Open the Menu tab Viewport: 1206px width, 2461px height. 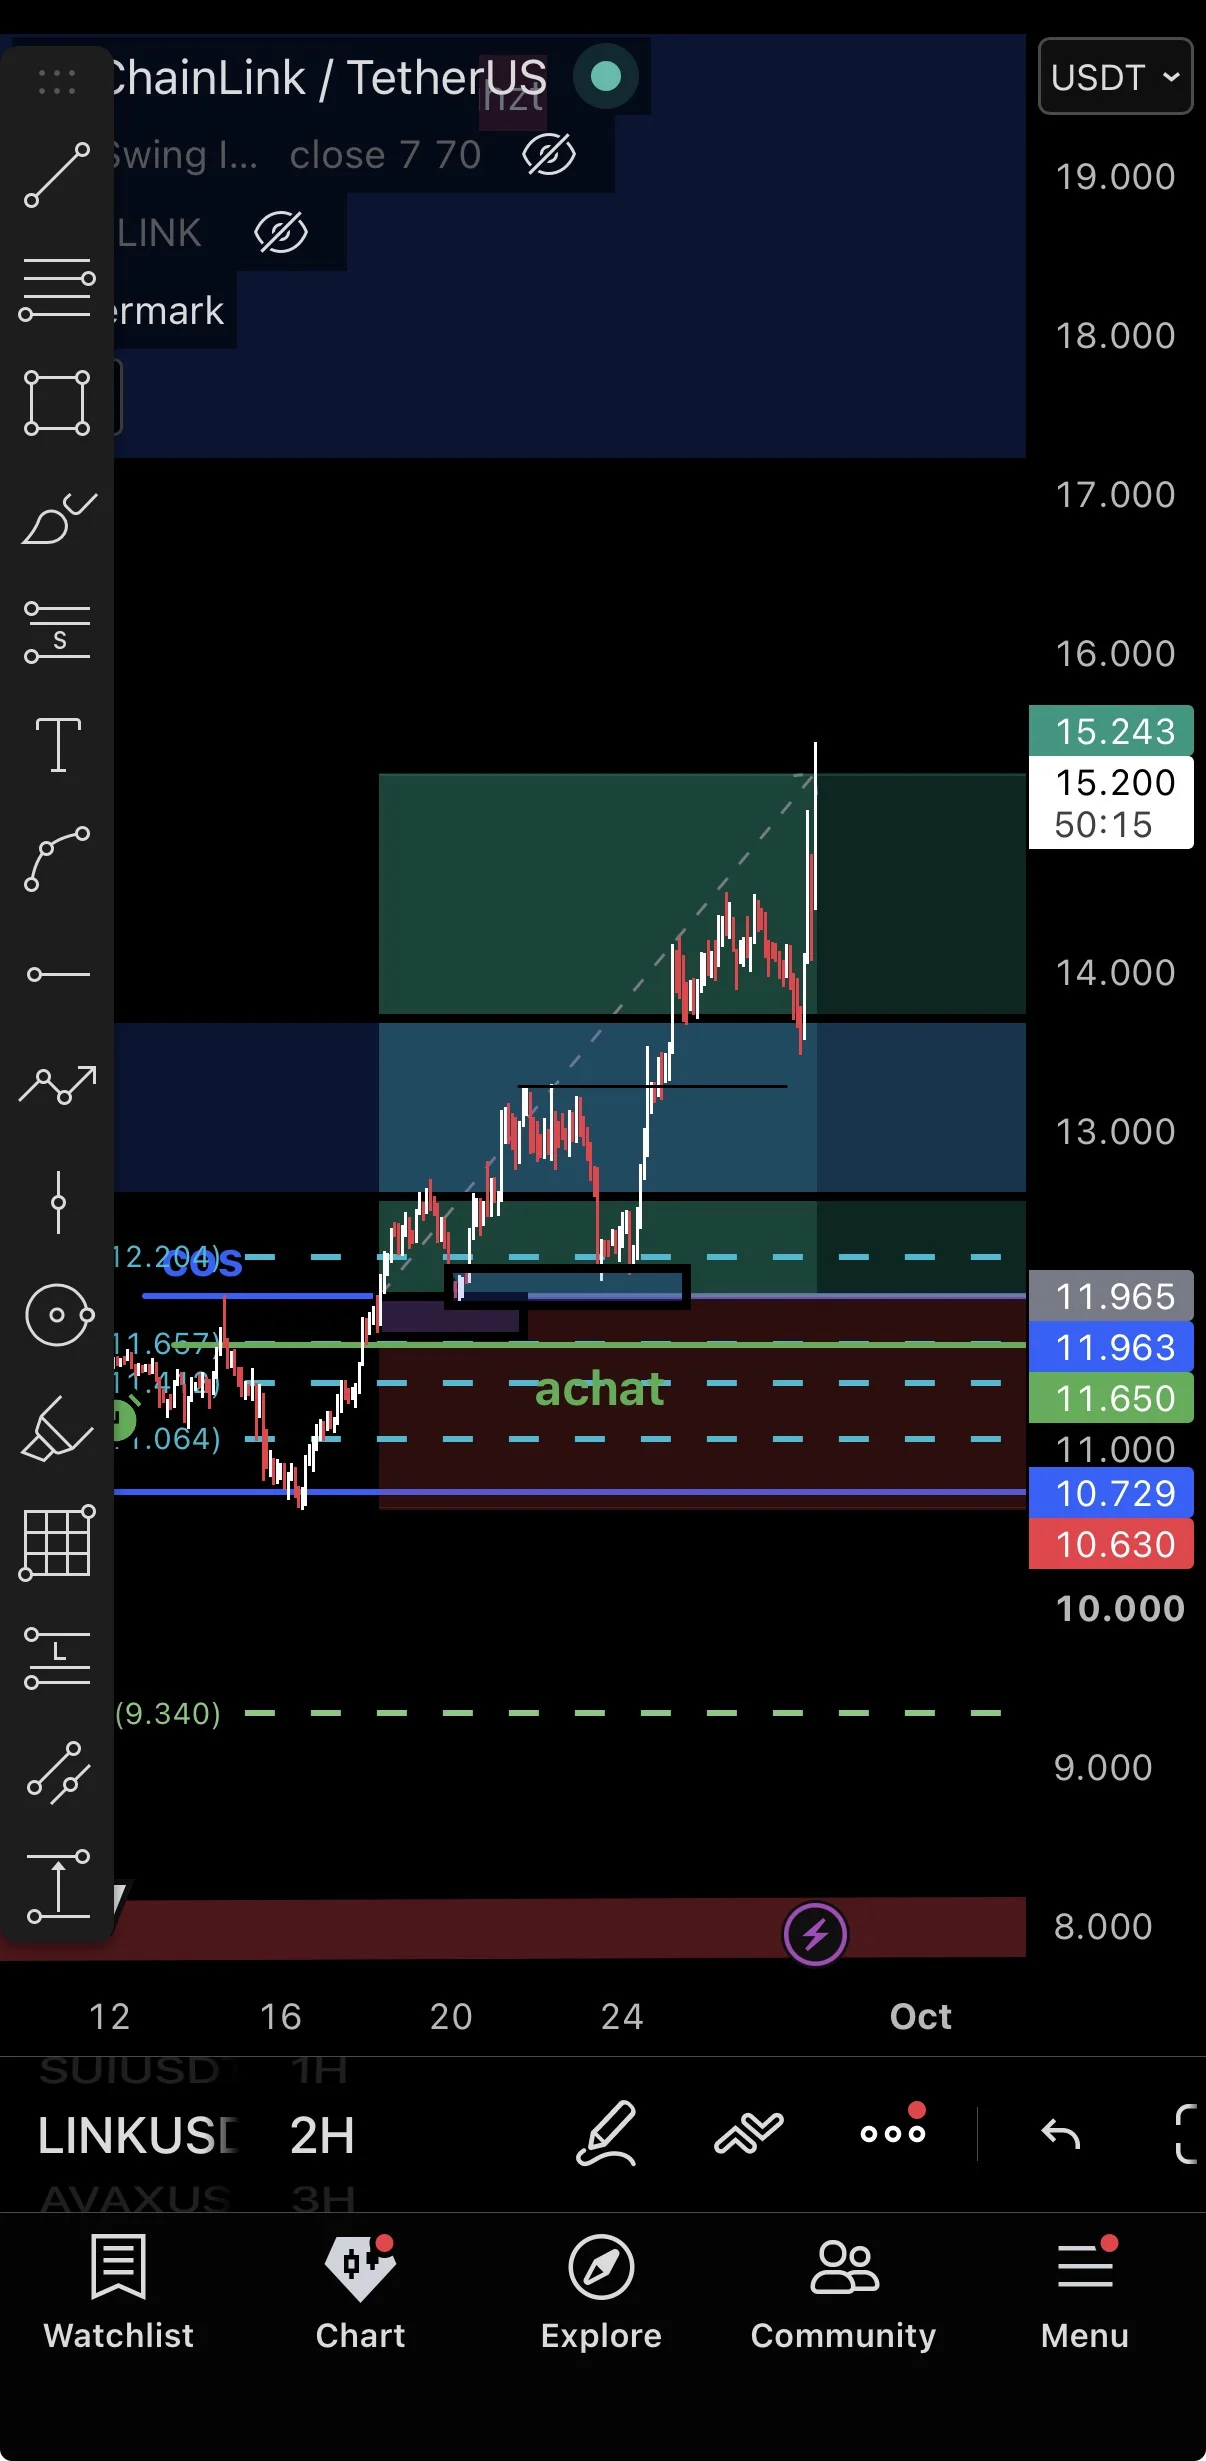pos(1085,2291)
